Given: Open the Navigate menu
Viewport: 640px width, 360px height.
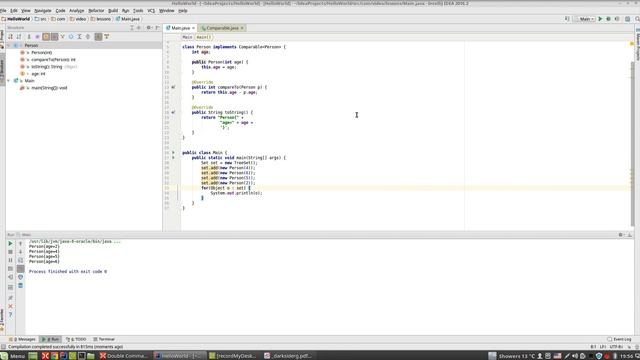Looking at the screenshot, I should [42, 11].
